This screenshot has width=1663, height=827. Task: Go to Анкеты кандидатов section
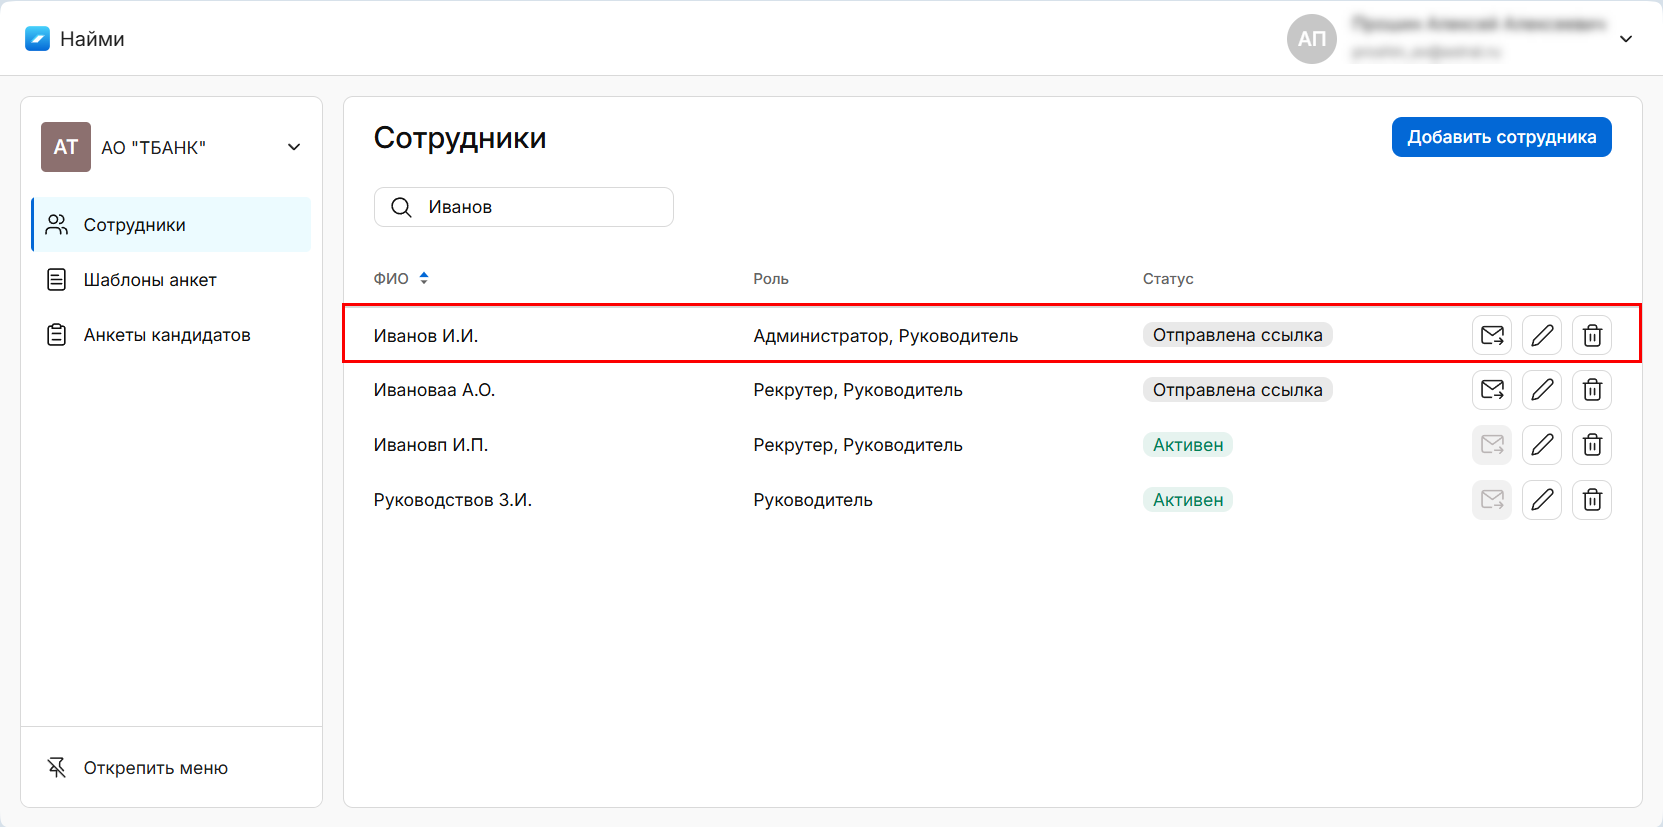166,335
